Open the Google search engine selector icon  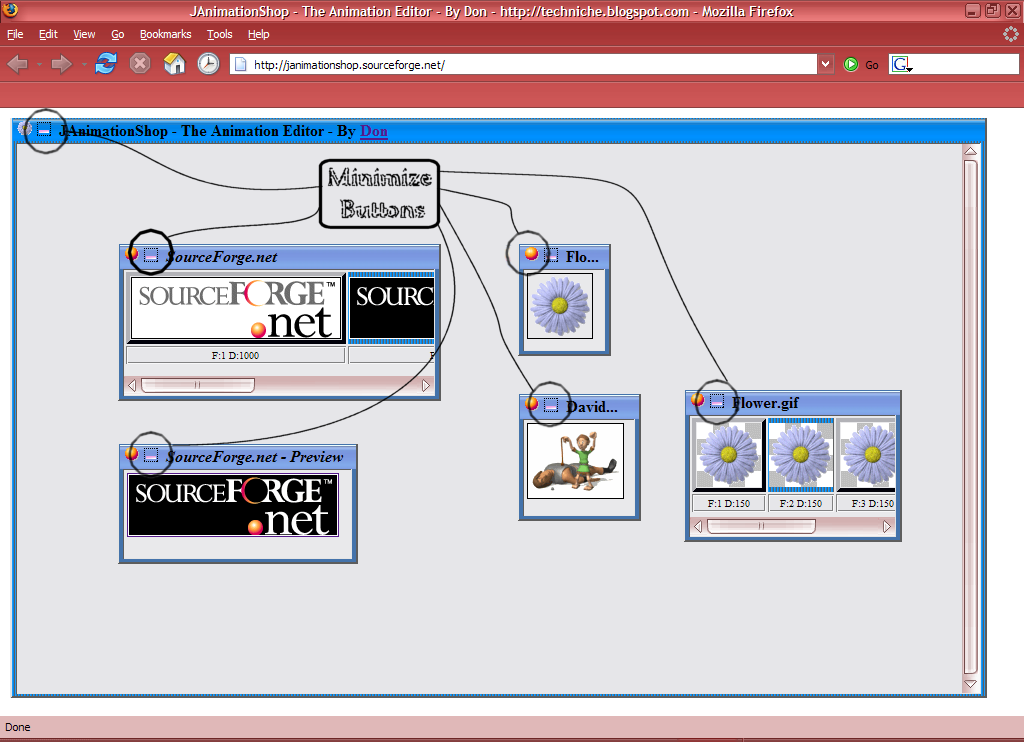pos(902,64)
